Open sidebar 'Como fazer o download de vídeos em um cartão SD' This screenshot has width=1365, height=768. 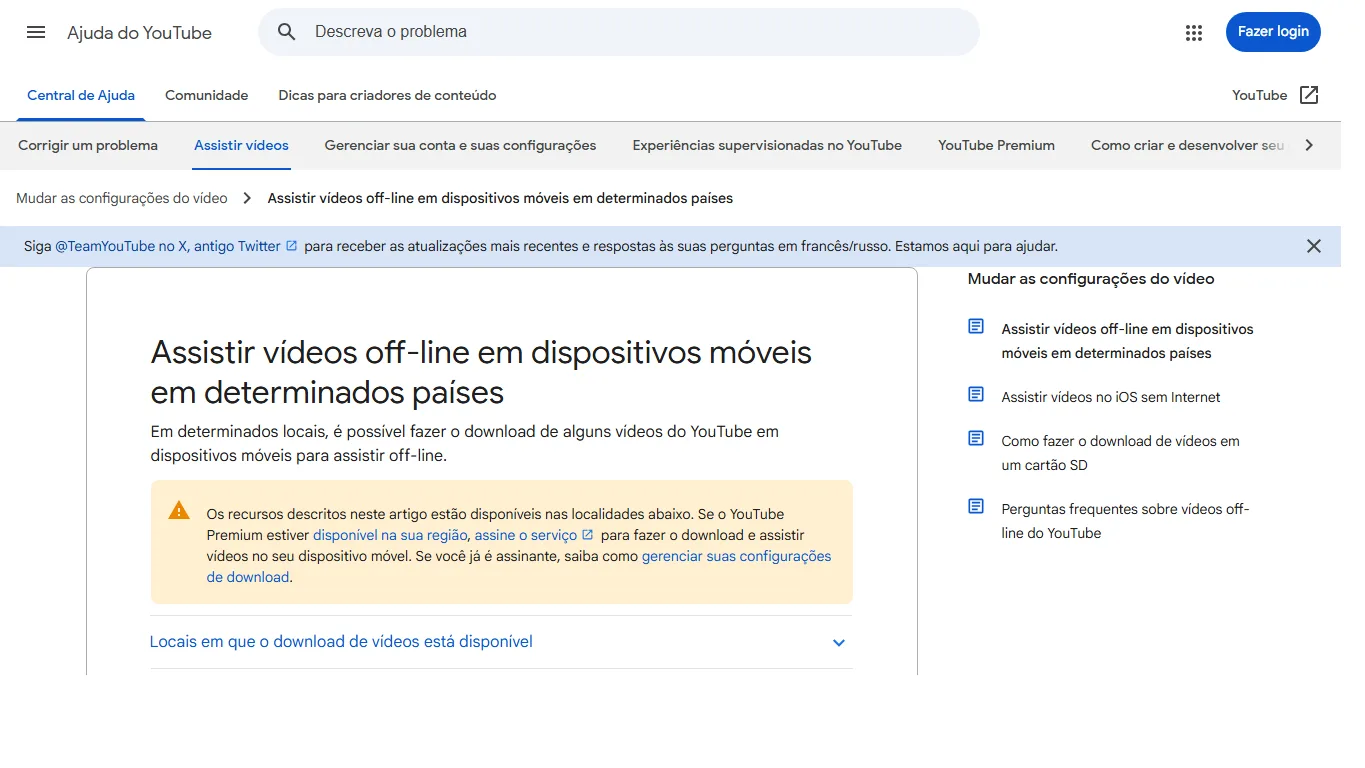tap(1120, 453)
